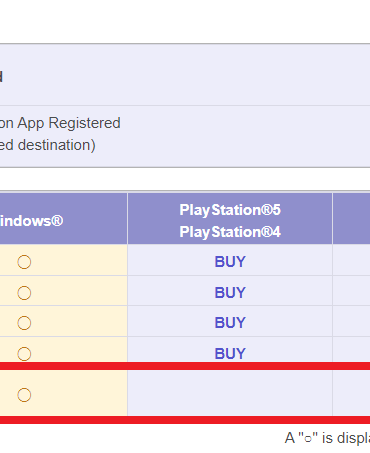Viewport: 370px width, 453px height.
Task: Click the empty cell right of the first BUY
Action: (x=351, y=260)
